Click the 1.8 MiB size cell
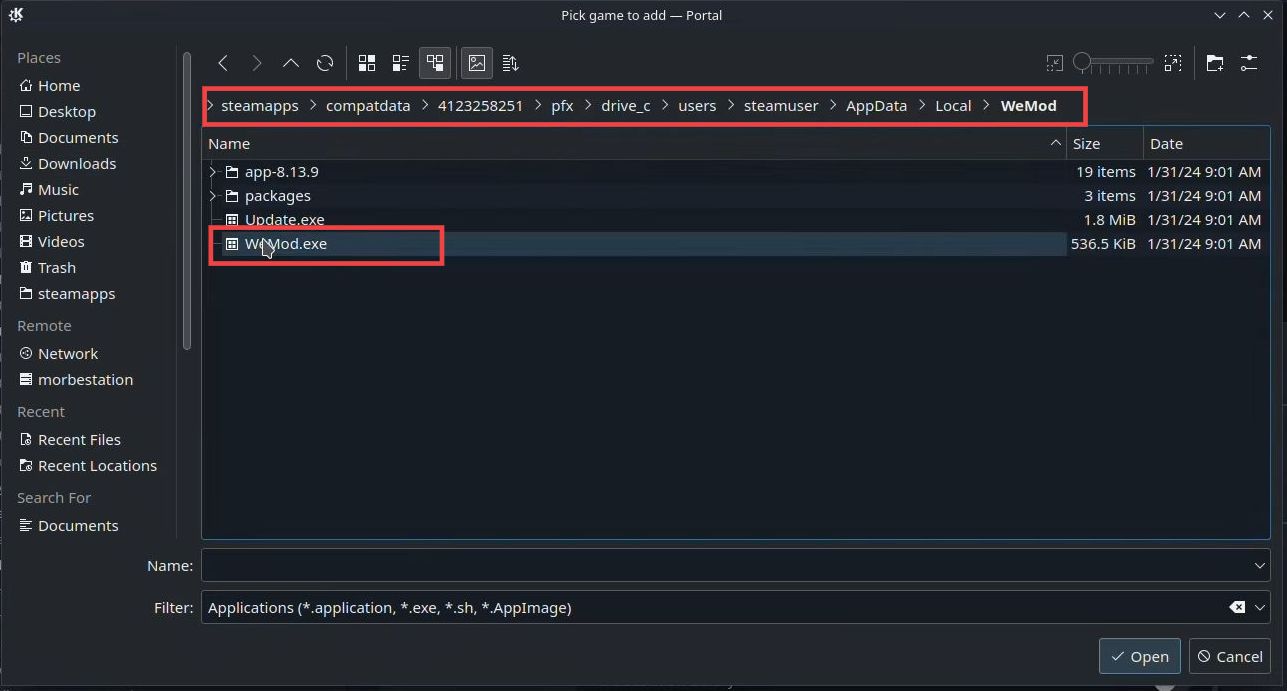 click(x=1110, y=220)
